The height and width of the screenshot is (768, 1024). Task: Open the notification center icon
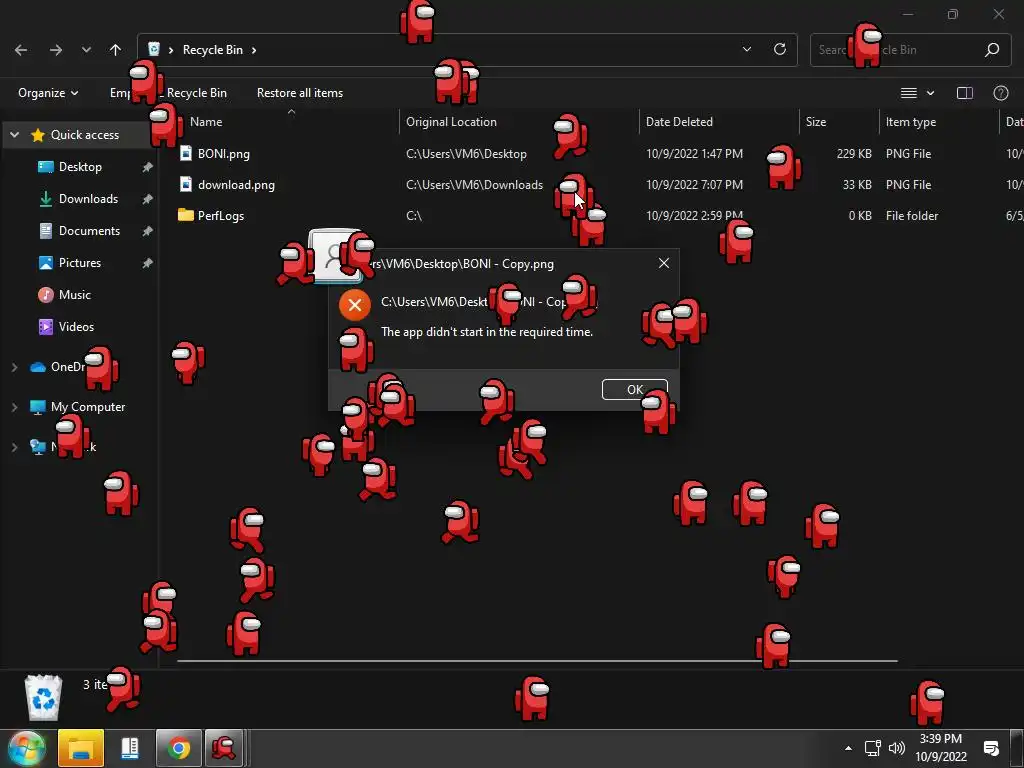pyautogui.click(x=991, y=748)
